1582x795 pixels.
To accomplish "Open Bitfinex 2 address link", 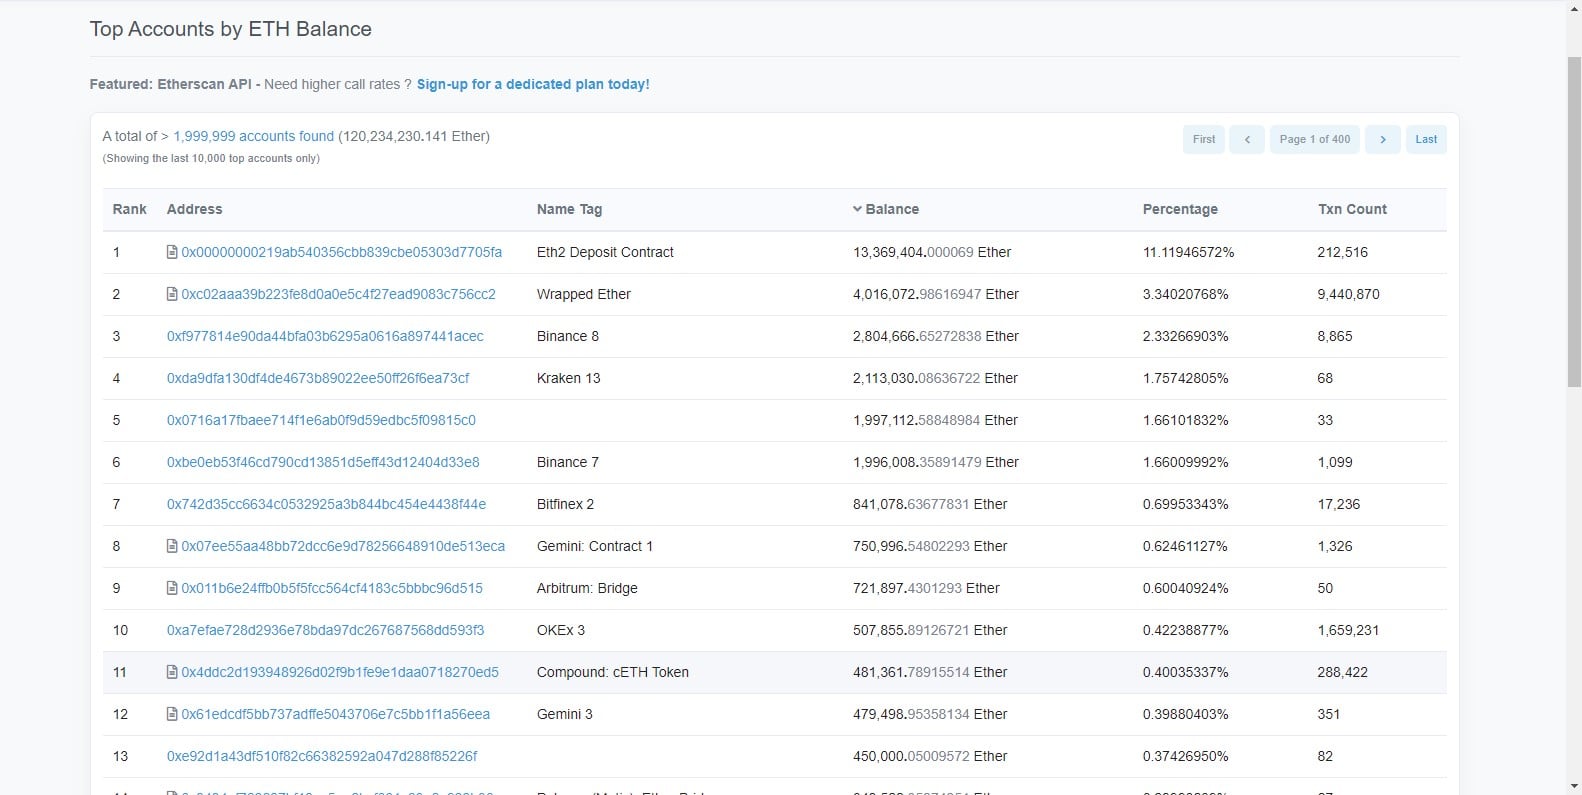I will [x=326, y=504].
